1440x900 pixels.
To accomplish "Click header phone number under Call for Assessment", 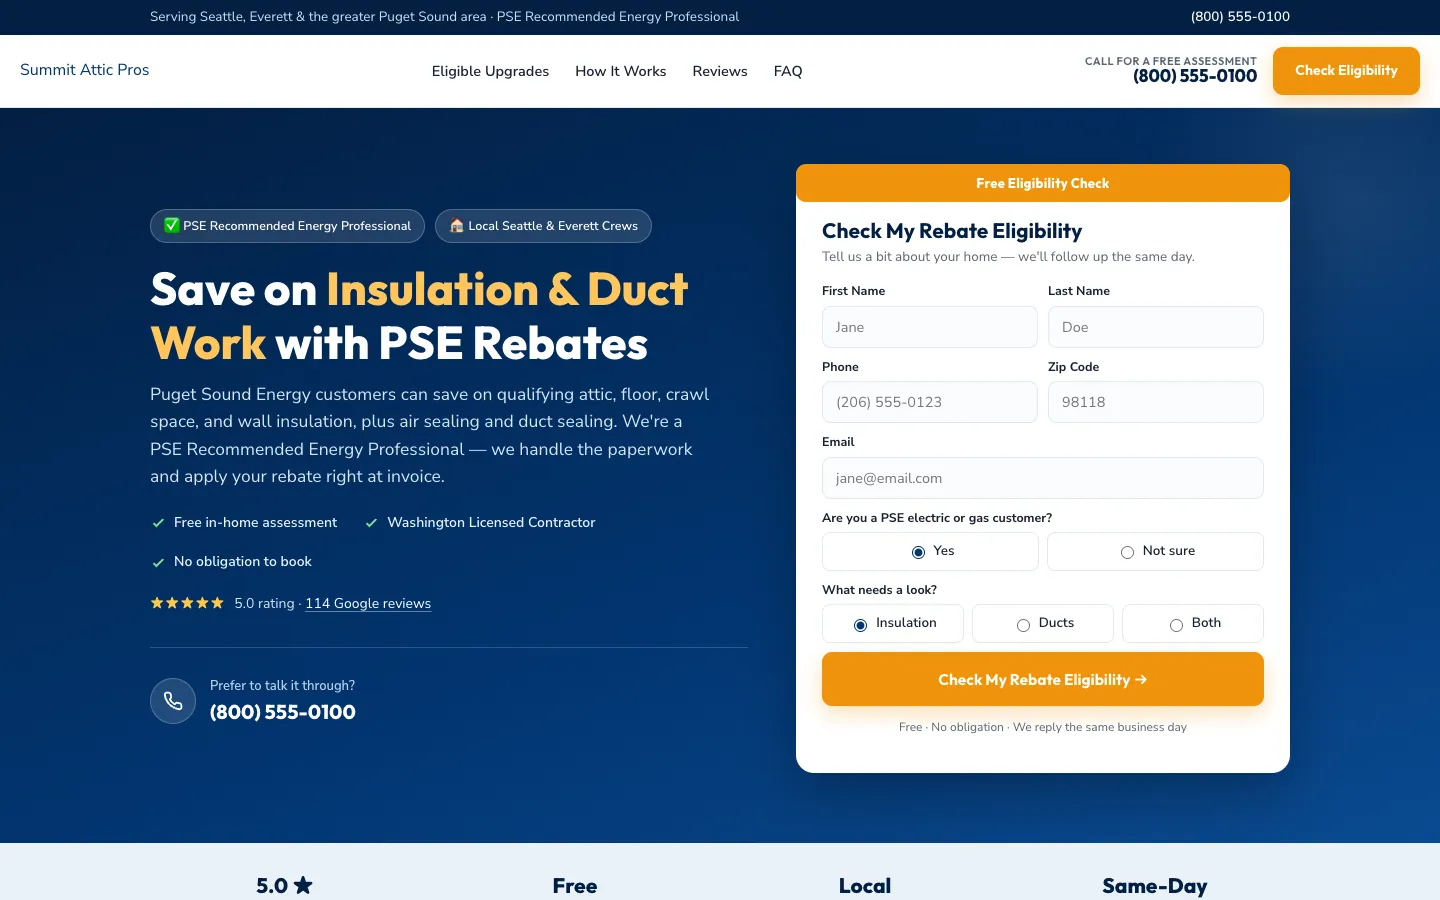I will pyautogui.click(x=1195, y=76).
